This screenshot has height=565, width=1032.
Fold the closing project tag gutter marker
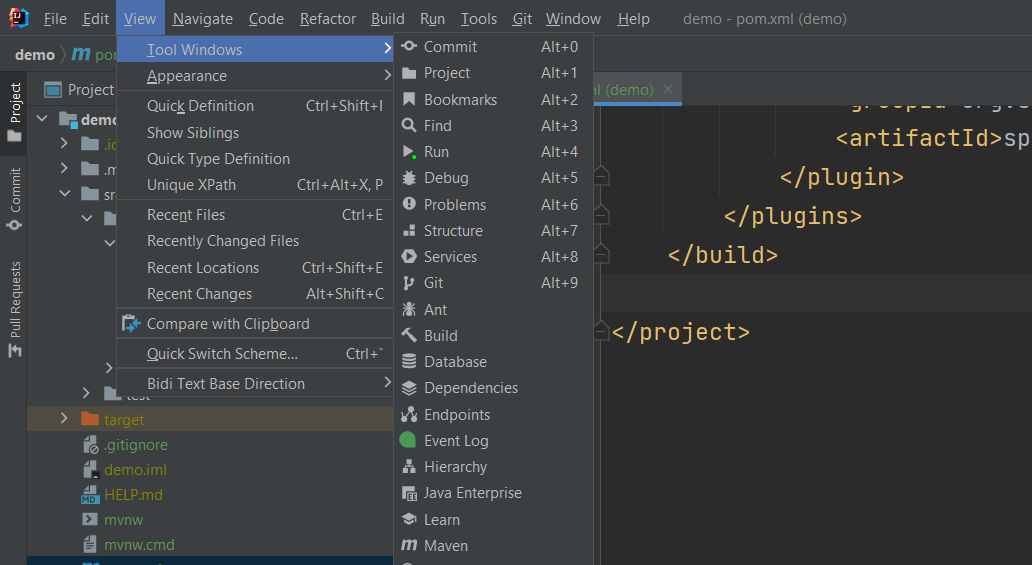click(x=600, y=332)
